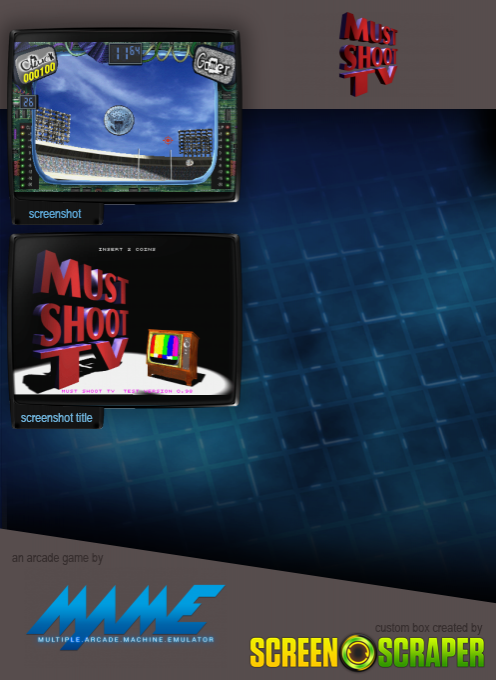
Task: Click the custom box created by caption
Action: tap(428, 628)
